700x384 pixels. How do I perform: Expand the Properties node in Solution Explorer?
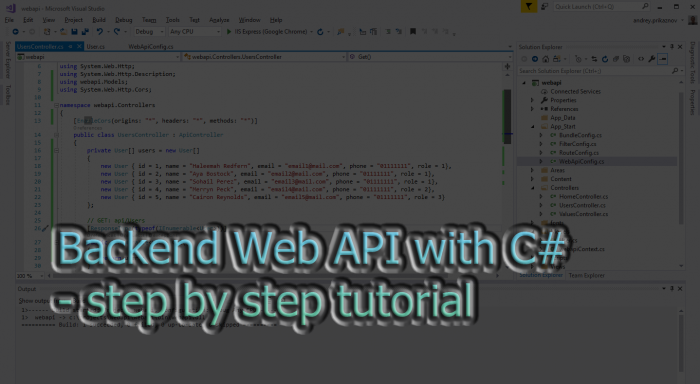pyautogui.click(x=533, y=100)
